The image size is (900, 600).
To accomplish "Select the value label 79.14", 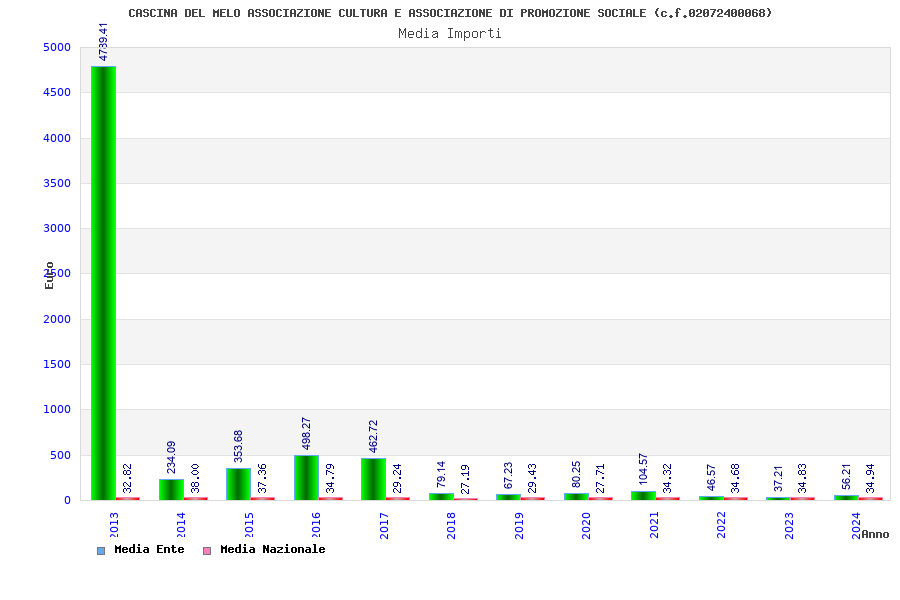I will (441, 475).
